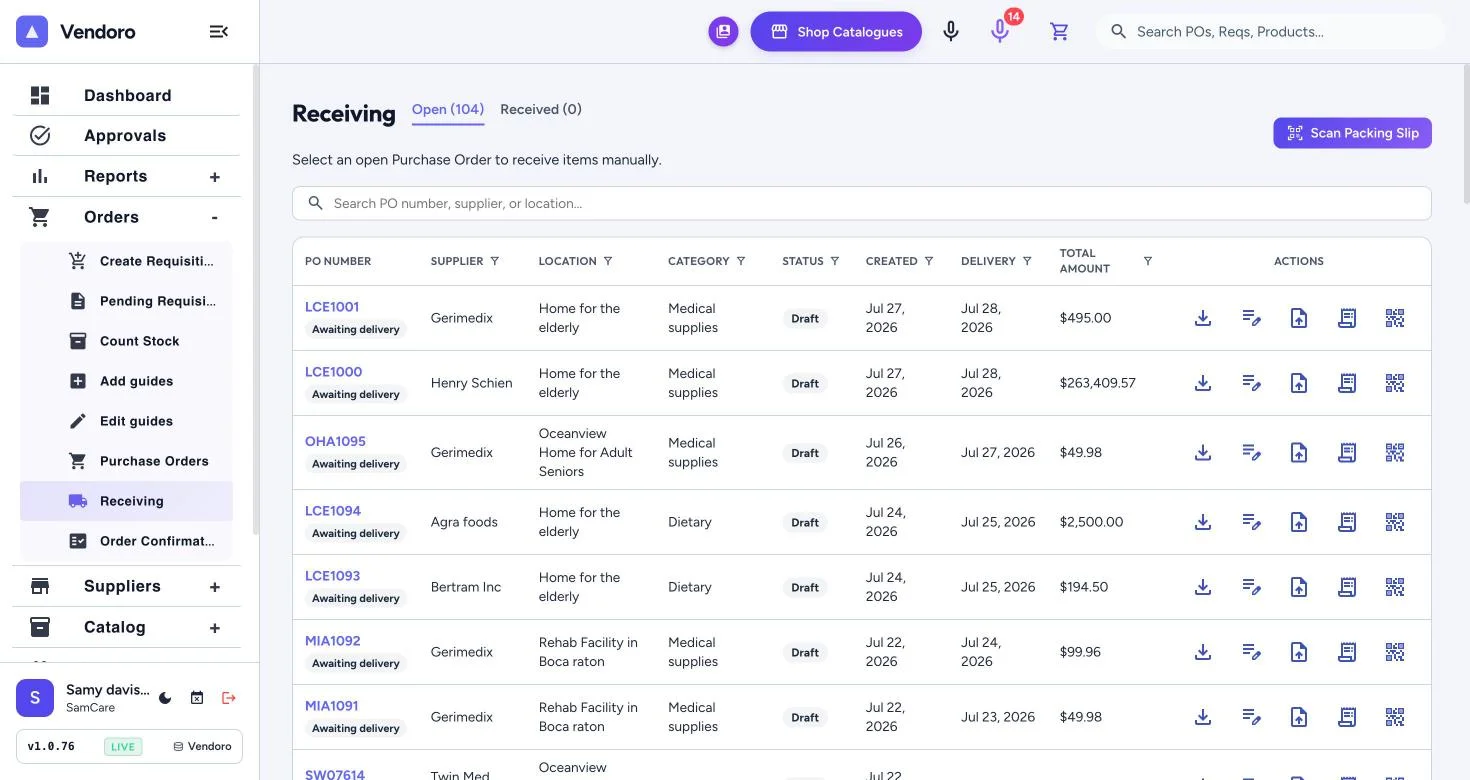Download icon for MIA1092 row
The image size is (1470, 780).
pyautogui.click(x=1203, y=652)
